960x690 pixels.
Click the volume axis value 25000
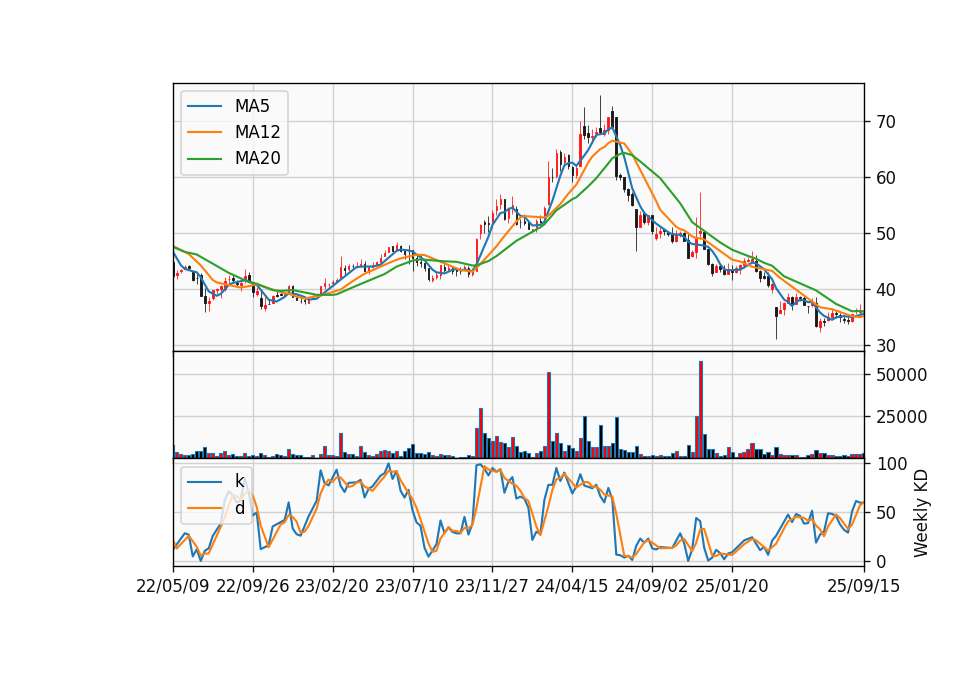[x=901, y=418]
